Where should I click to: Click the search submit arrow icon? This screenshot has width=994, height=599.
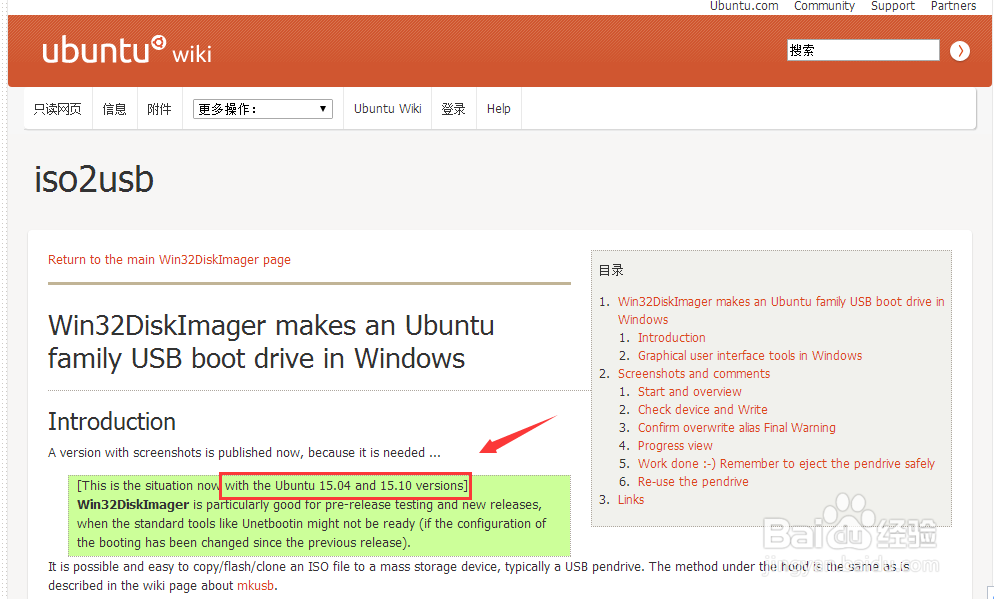tap(960, 51)
